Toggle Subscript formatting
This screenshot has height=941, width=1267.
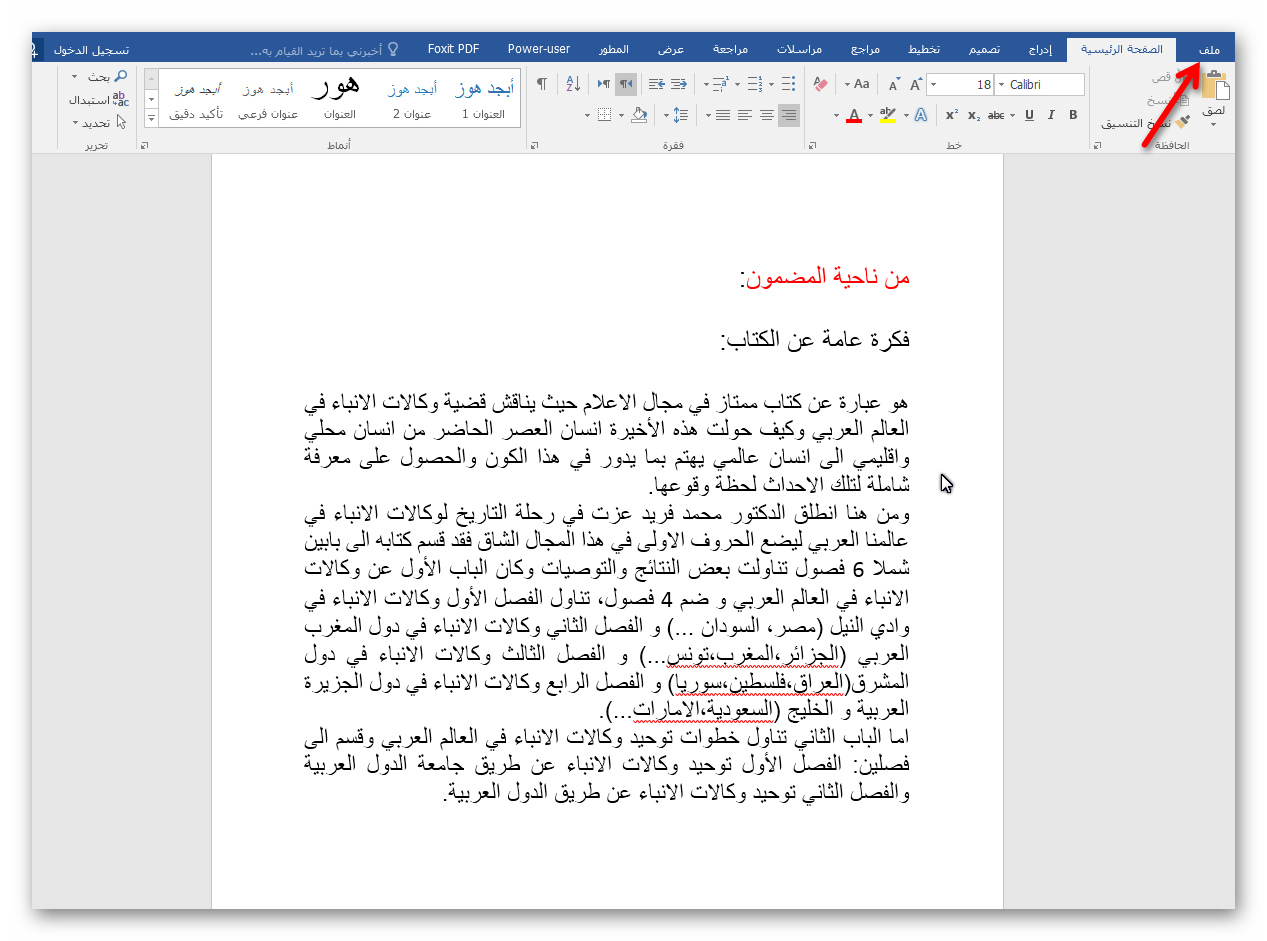click(x=974, y=115)
